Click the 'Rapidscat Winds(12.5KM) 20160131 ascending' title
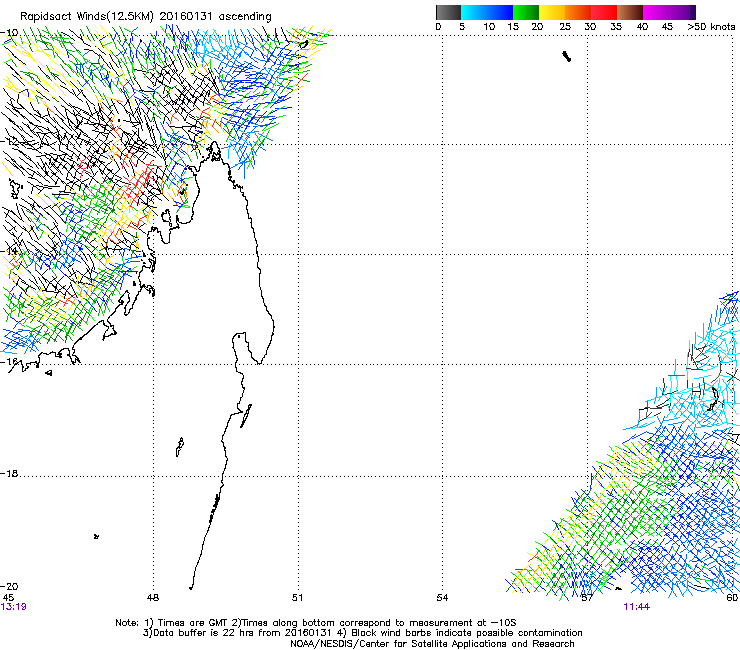The image size is (740, 650). pyautogui.click(x=146, y=17)
